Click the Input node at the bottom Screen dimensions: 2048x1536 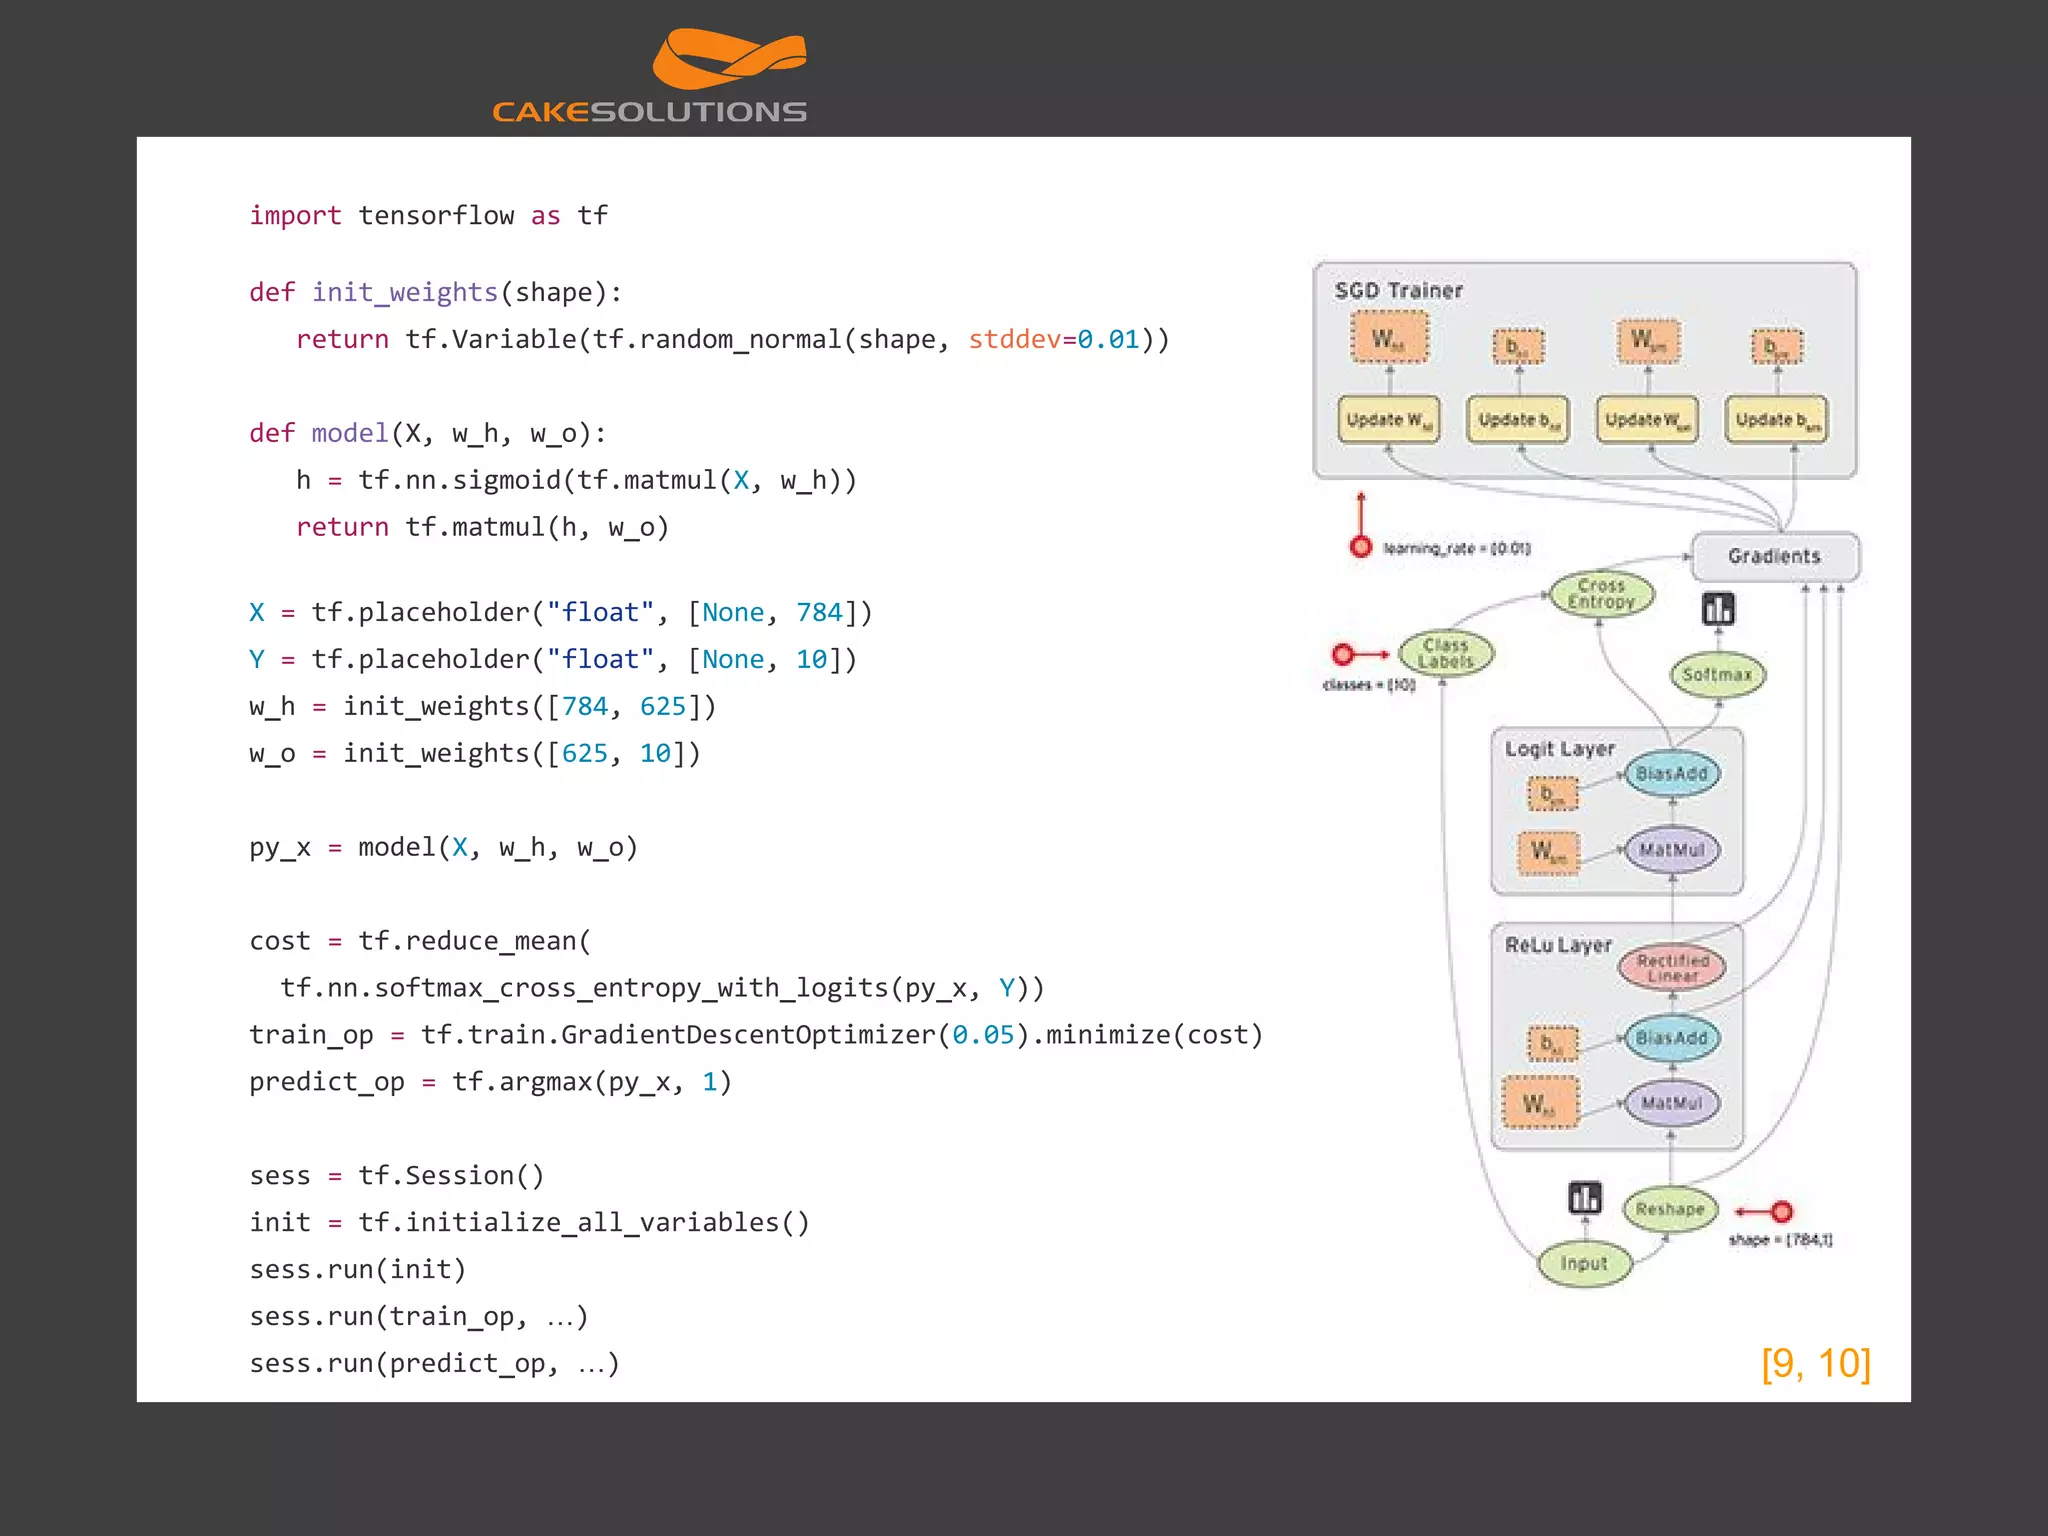1584,1264
